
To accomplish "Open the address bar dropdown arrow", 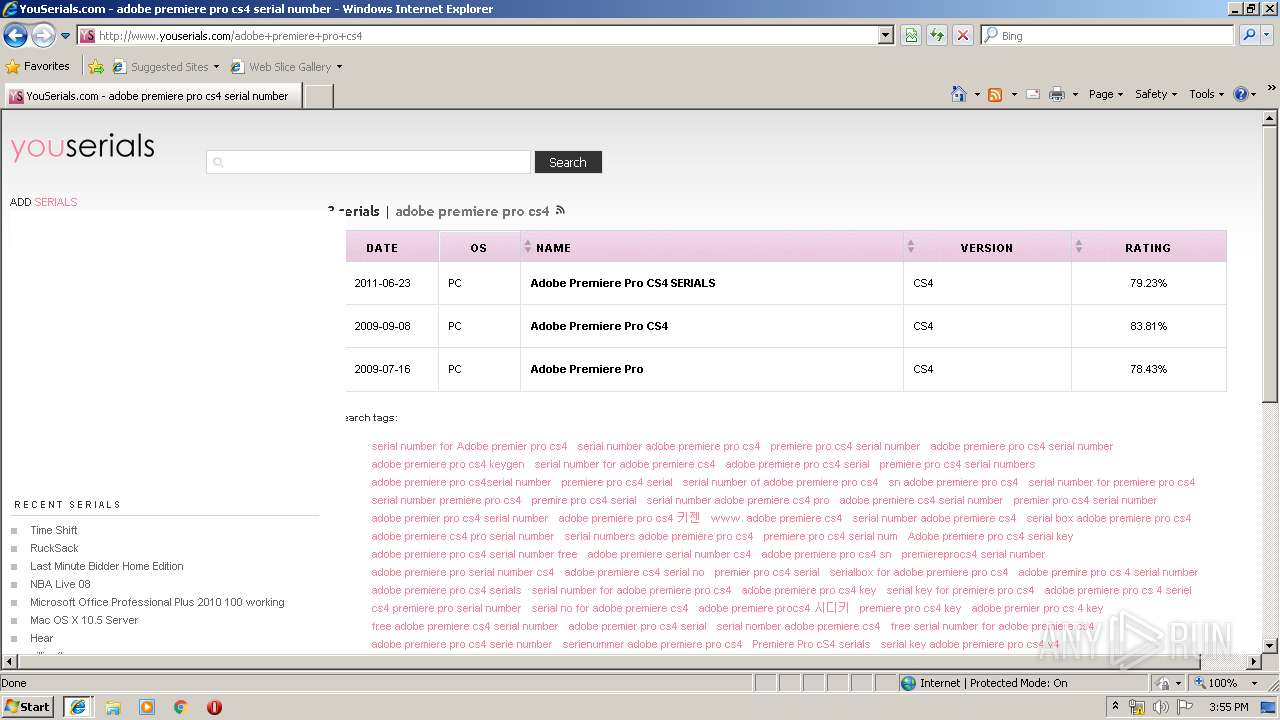I will tap(885, 35).
